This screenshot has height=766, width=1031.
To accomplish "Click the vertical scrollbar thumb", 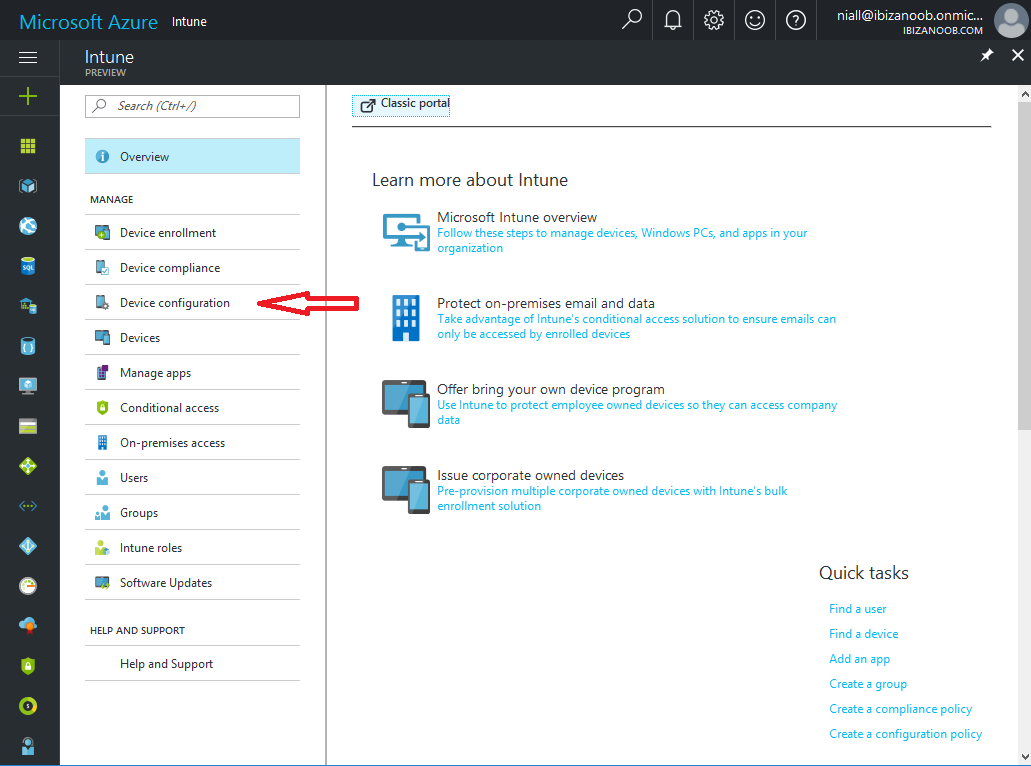I will point(1024,266).
